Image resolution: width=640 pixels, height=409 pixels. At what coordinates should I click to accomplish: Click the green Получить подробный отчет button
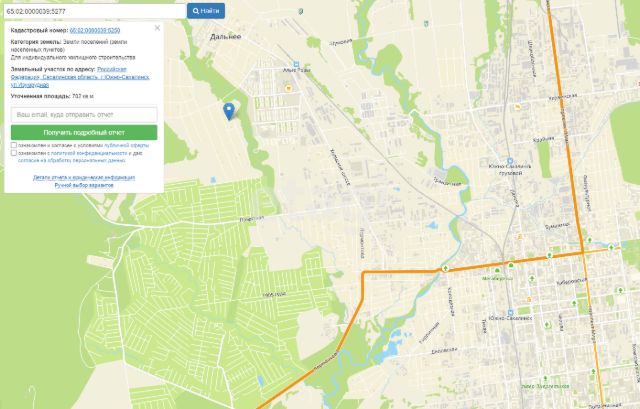point(84,133)
